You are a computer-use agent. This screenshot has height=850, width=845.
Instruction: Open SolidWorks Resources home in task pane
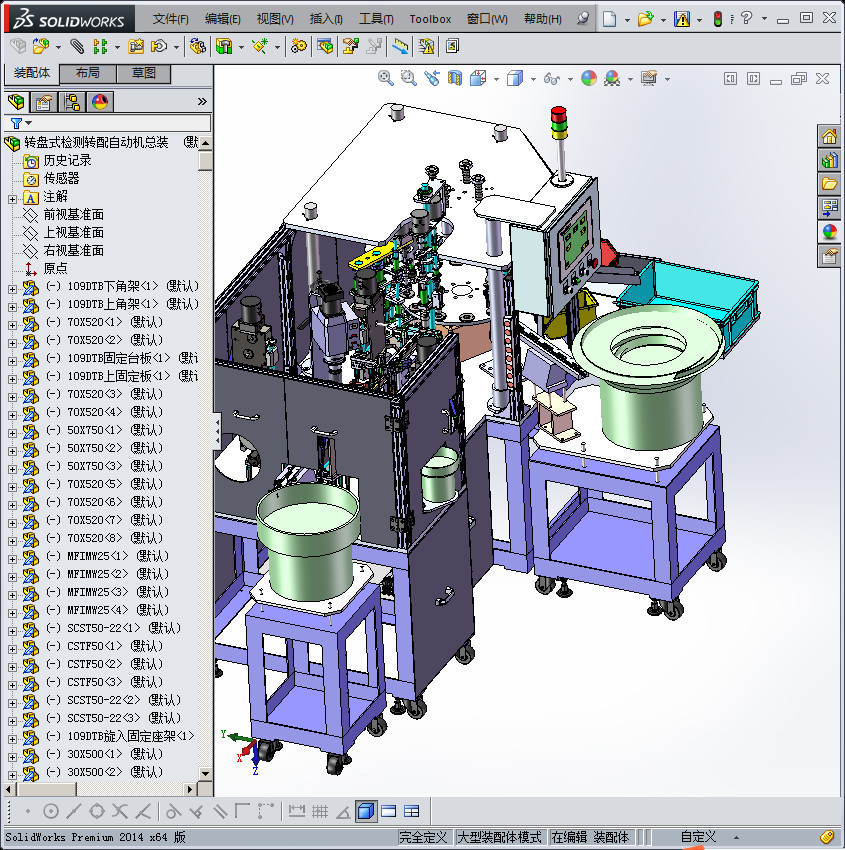(829, 136)
